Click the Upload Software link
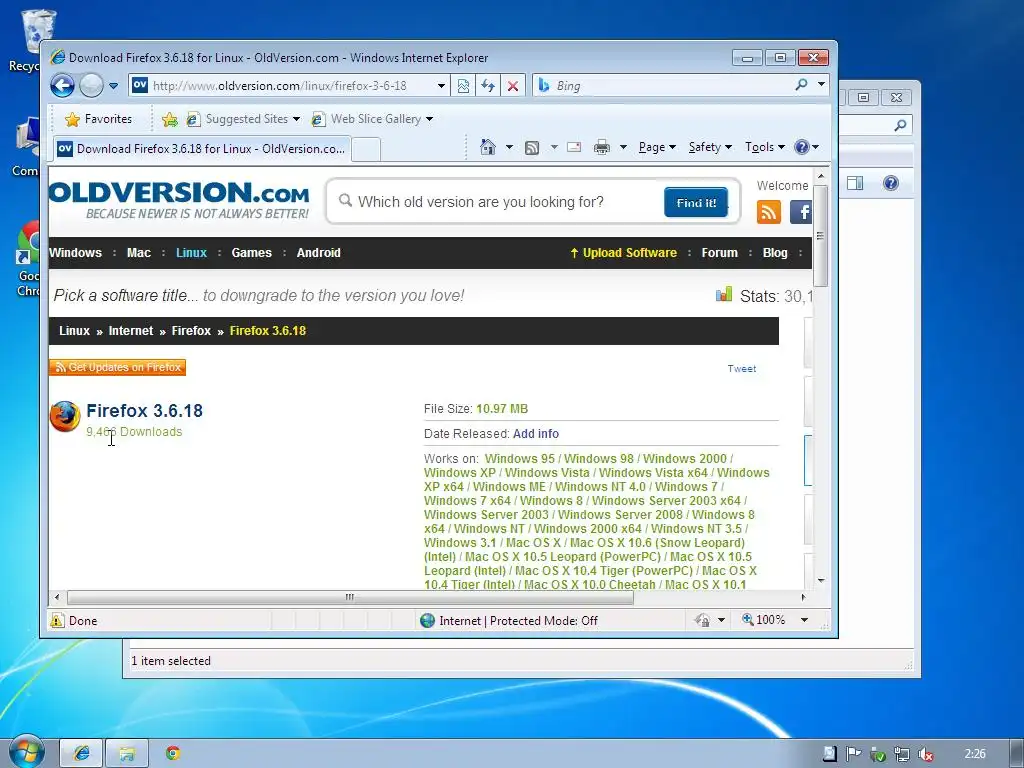This screenshot has width=1024, height=768. [x=623, y=253]
